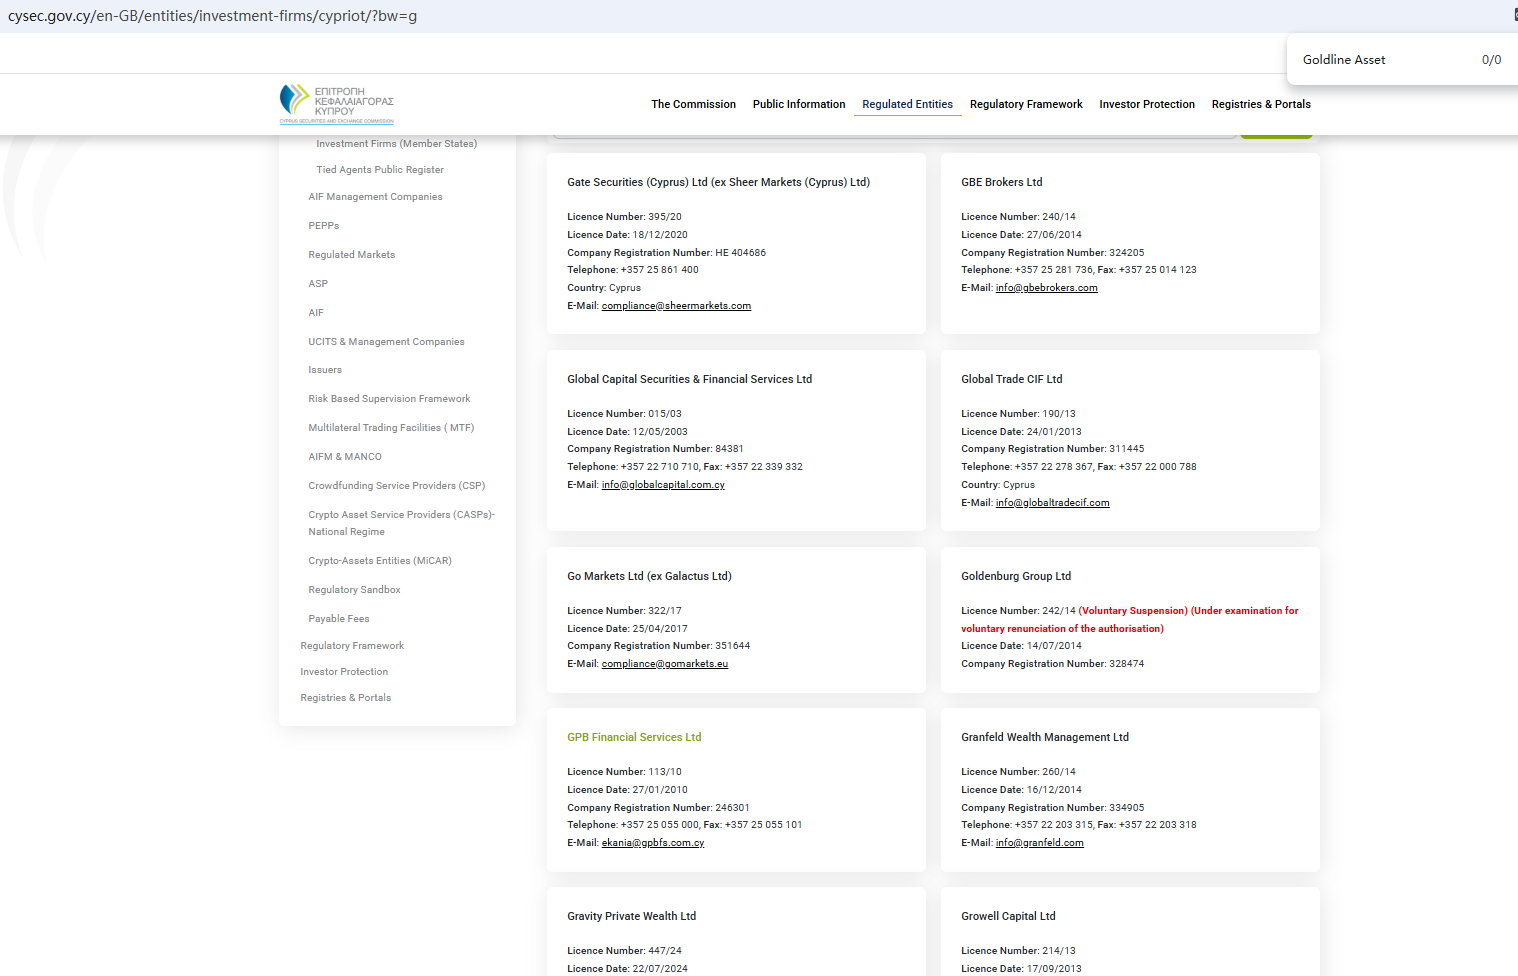
Task: Open Regulatory Framework top menu
Action: [1025, 104]
